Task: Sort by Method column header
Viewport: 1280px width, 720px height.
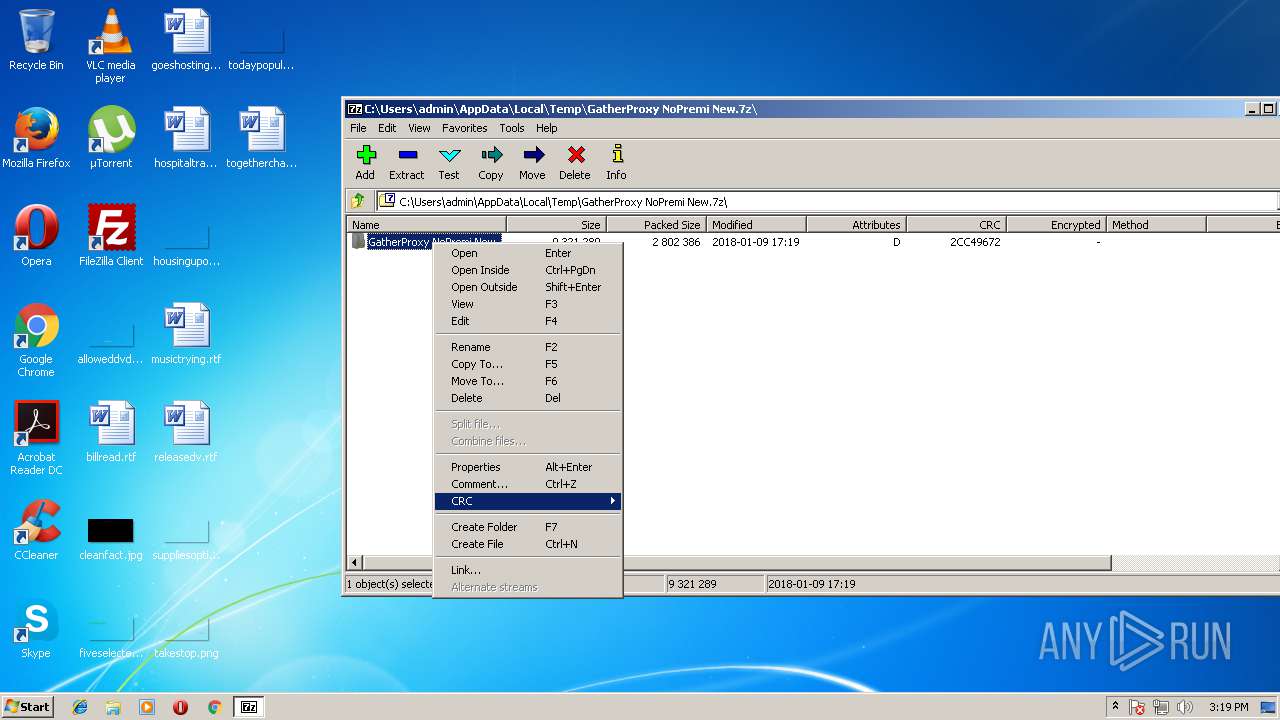Action: point(1157,225)
